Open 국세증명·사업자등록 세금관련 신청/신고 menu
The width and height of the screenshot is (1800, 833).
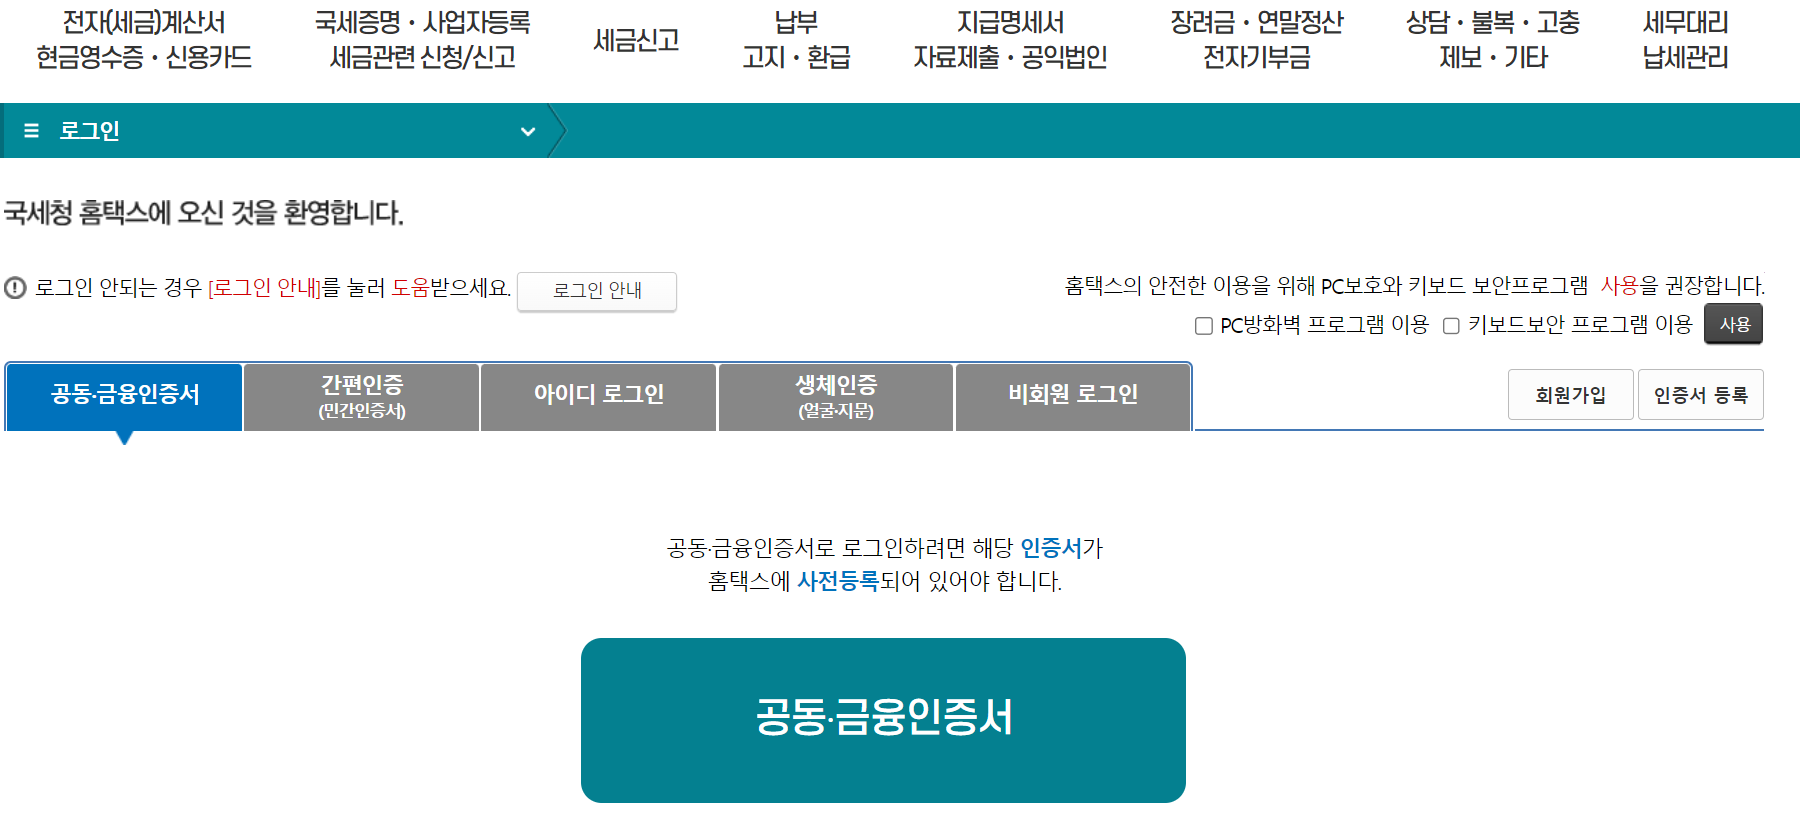pyautogui.click(x=423, y=40)
